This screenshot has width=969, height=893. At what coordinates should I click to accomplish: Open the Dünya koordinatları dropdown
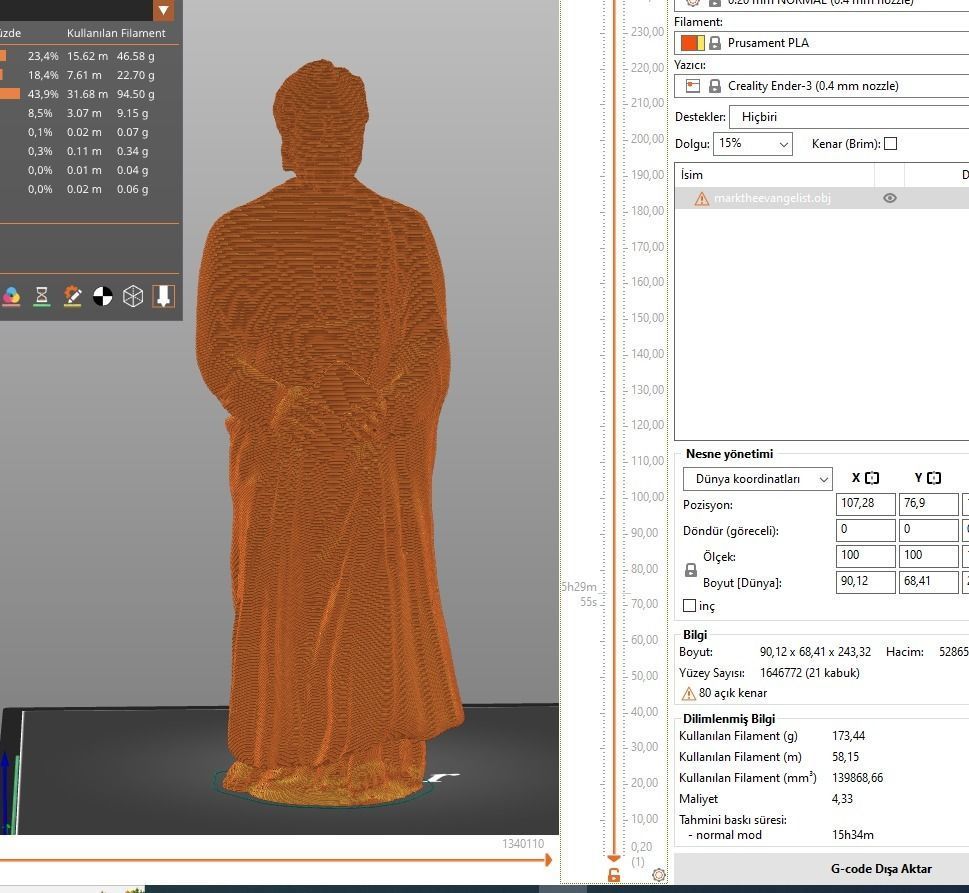(758, 479)
